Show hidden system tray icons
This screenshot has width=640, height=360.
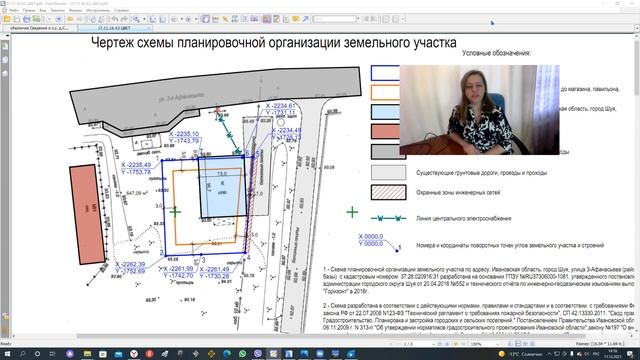pos(549,353)
